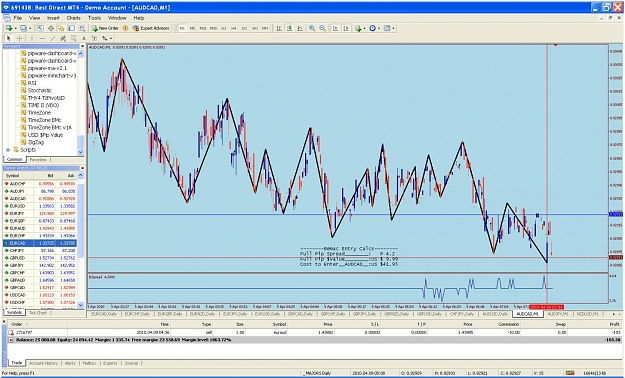Switch chart to candlesticks icon
The height and width of the screenshot is (378, 625).
tap(289, 28)
